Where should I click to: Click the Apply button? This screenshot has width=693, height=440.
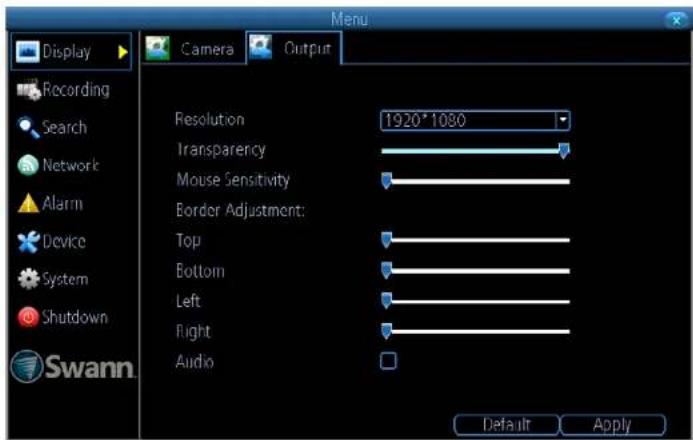coord(613,425)
